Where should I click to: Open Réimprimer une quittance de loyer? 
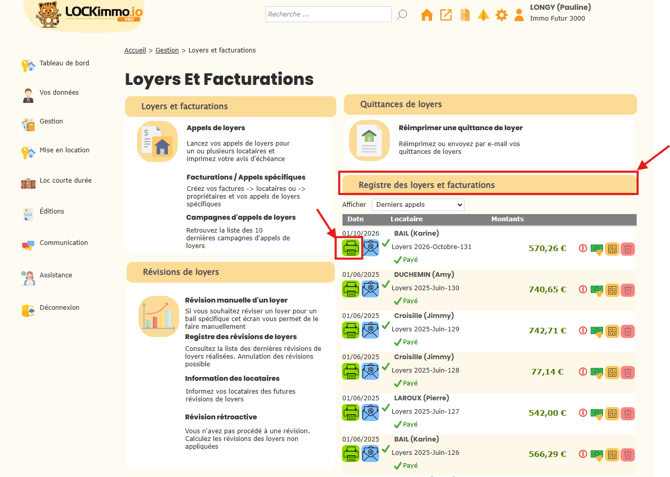tap(461, 128)
